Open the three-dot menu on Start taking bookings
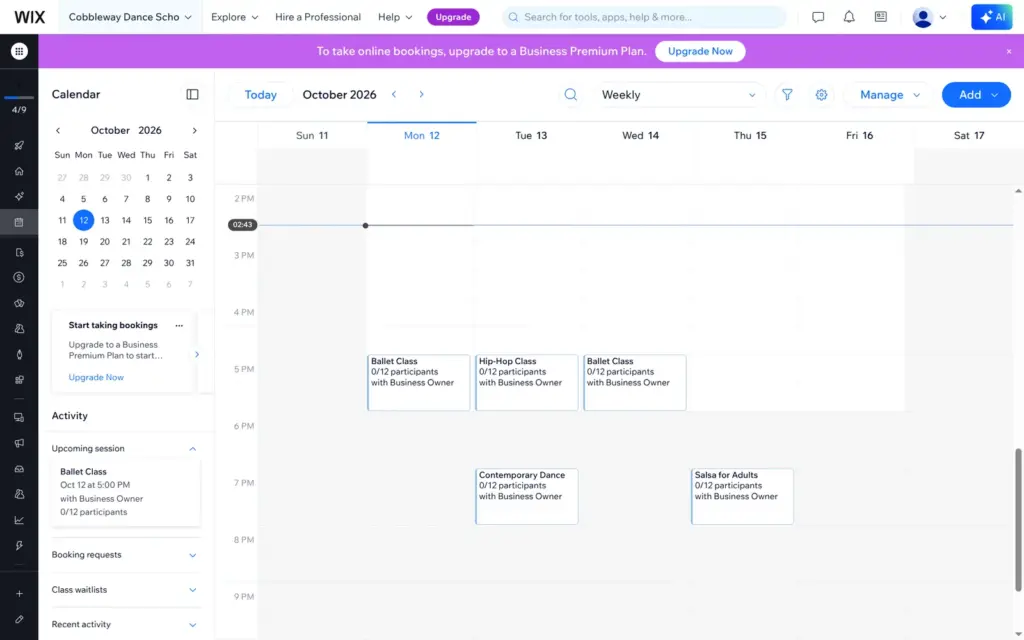Image resolution: width=1024 pixels, height=640 pixels. pyautogui.click(x=179, y=325)
